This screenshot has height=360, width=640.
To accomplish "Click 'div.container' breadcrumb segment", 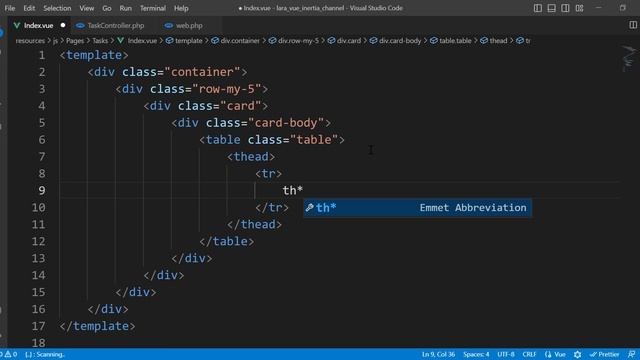I will 240,40.
